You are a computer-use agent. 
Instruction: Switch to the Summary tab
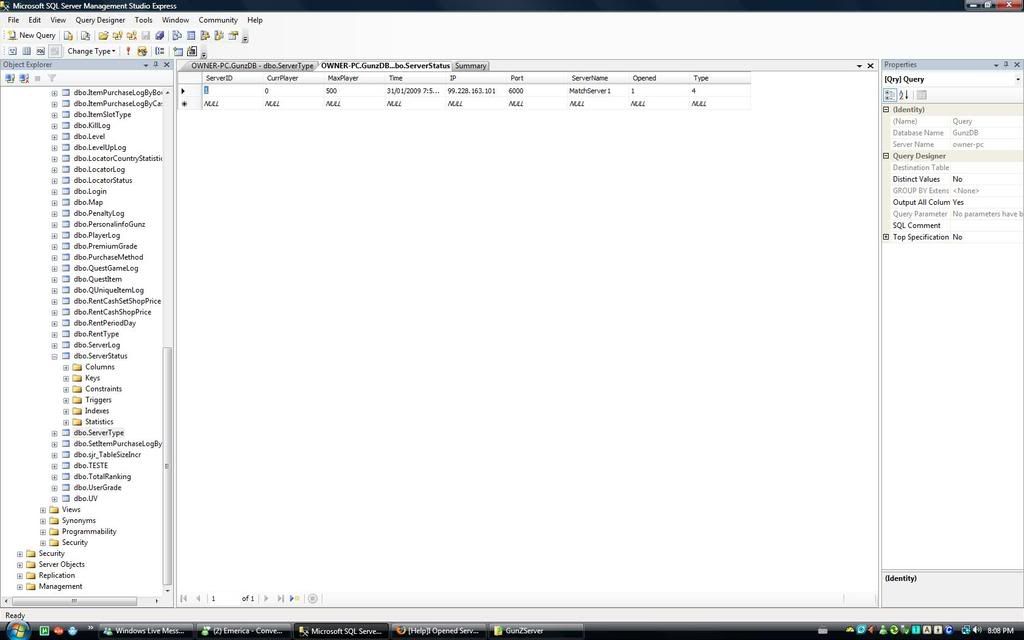[470, 66]
